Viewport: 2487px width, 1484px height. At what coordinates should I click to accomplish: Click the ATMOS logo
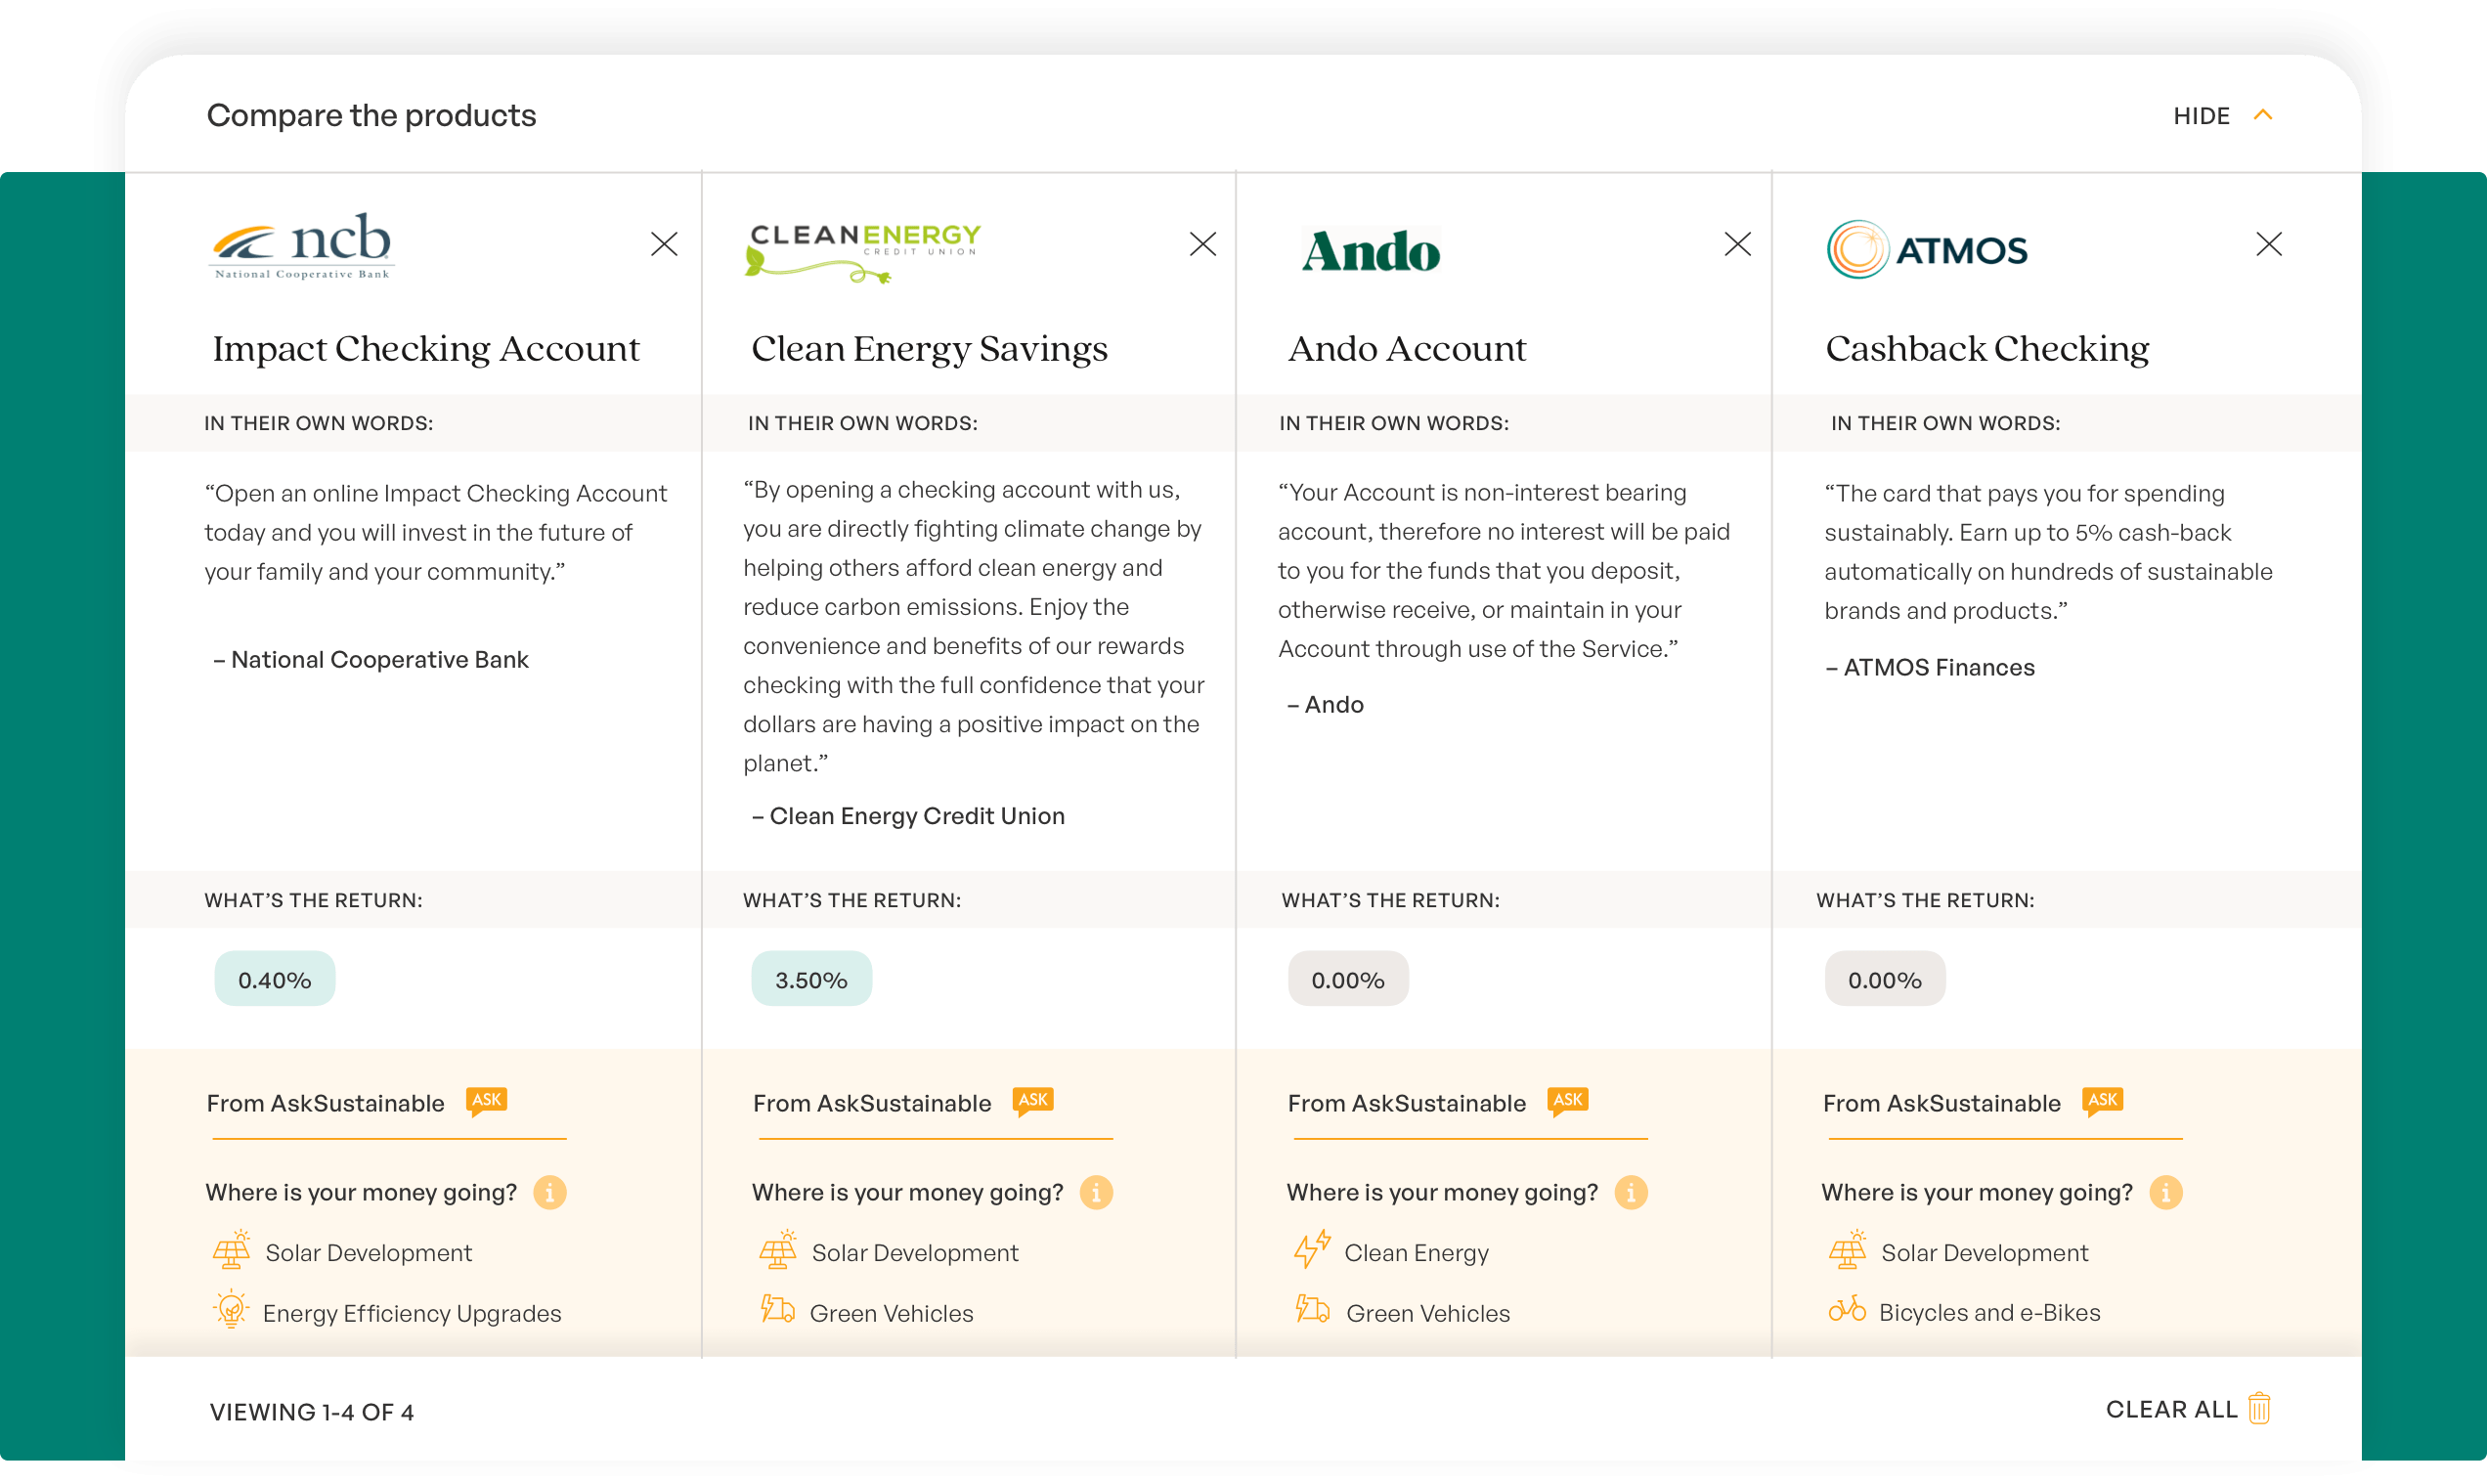tap(1927, 249)
